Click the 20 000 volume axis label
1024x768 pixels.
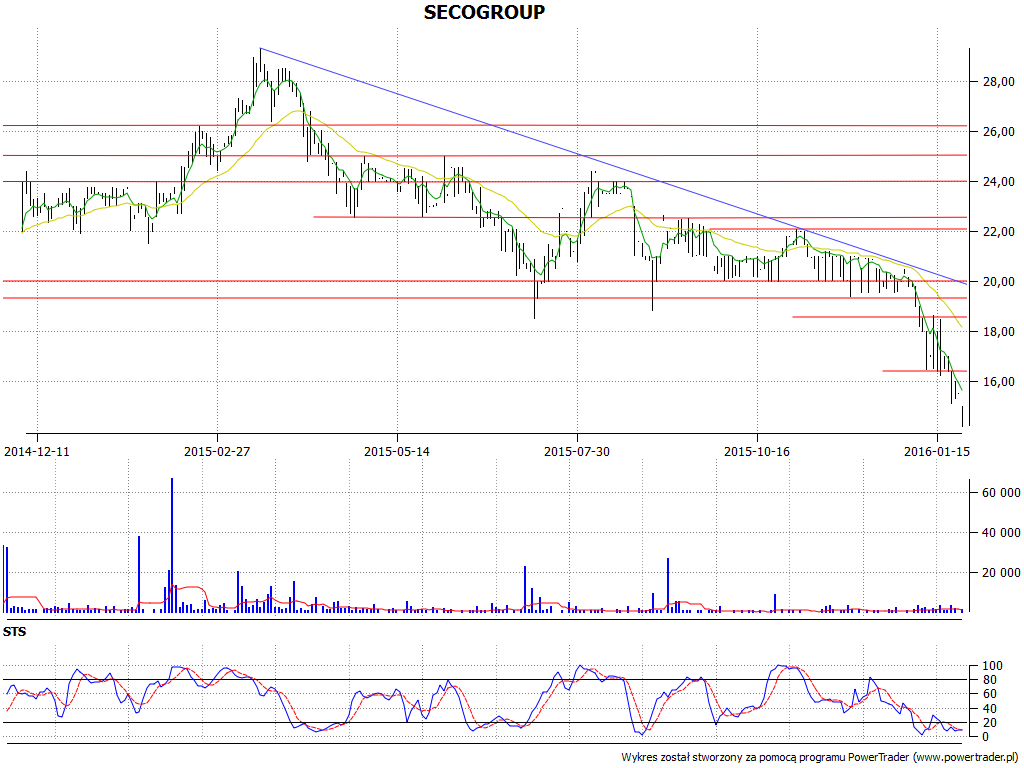[1001, 573]
